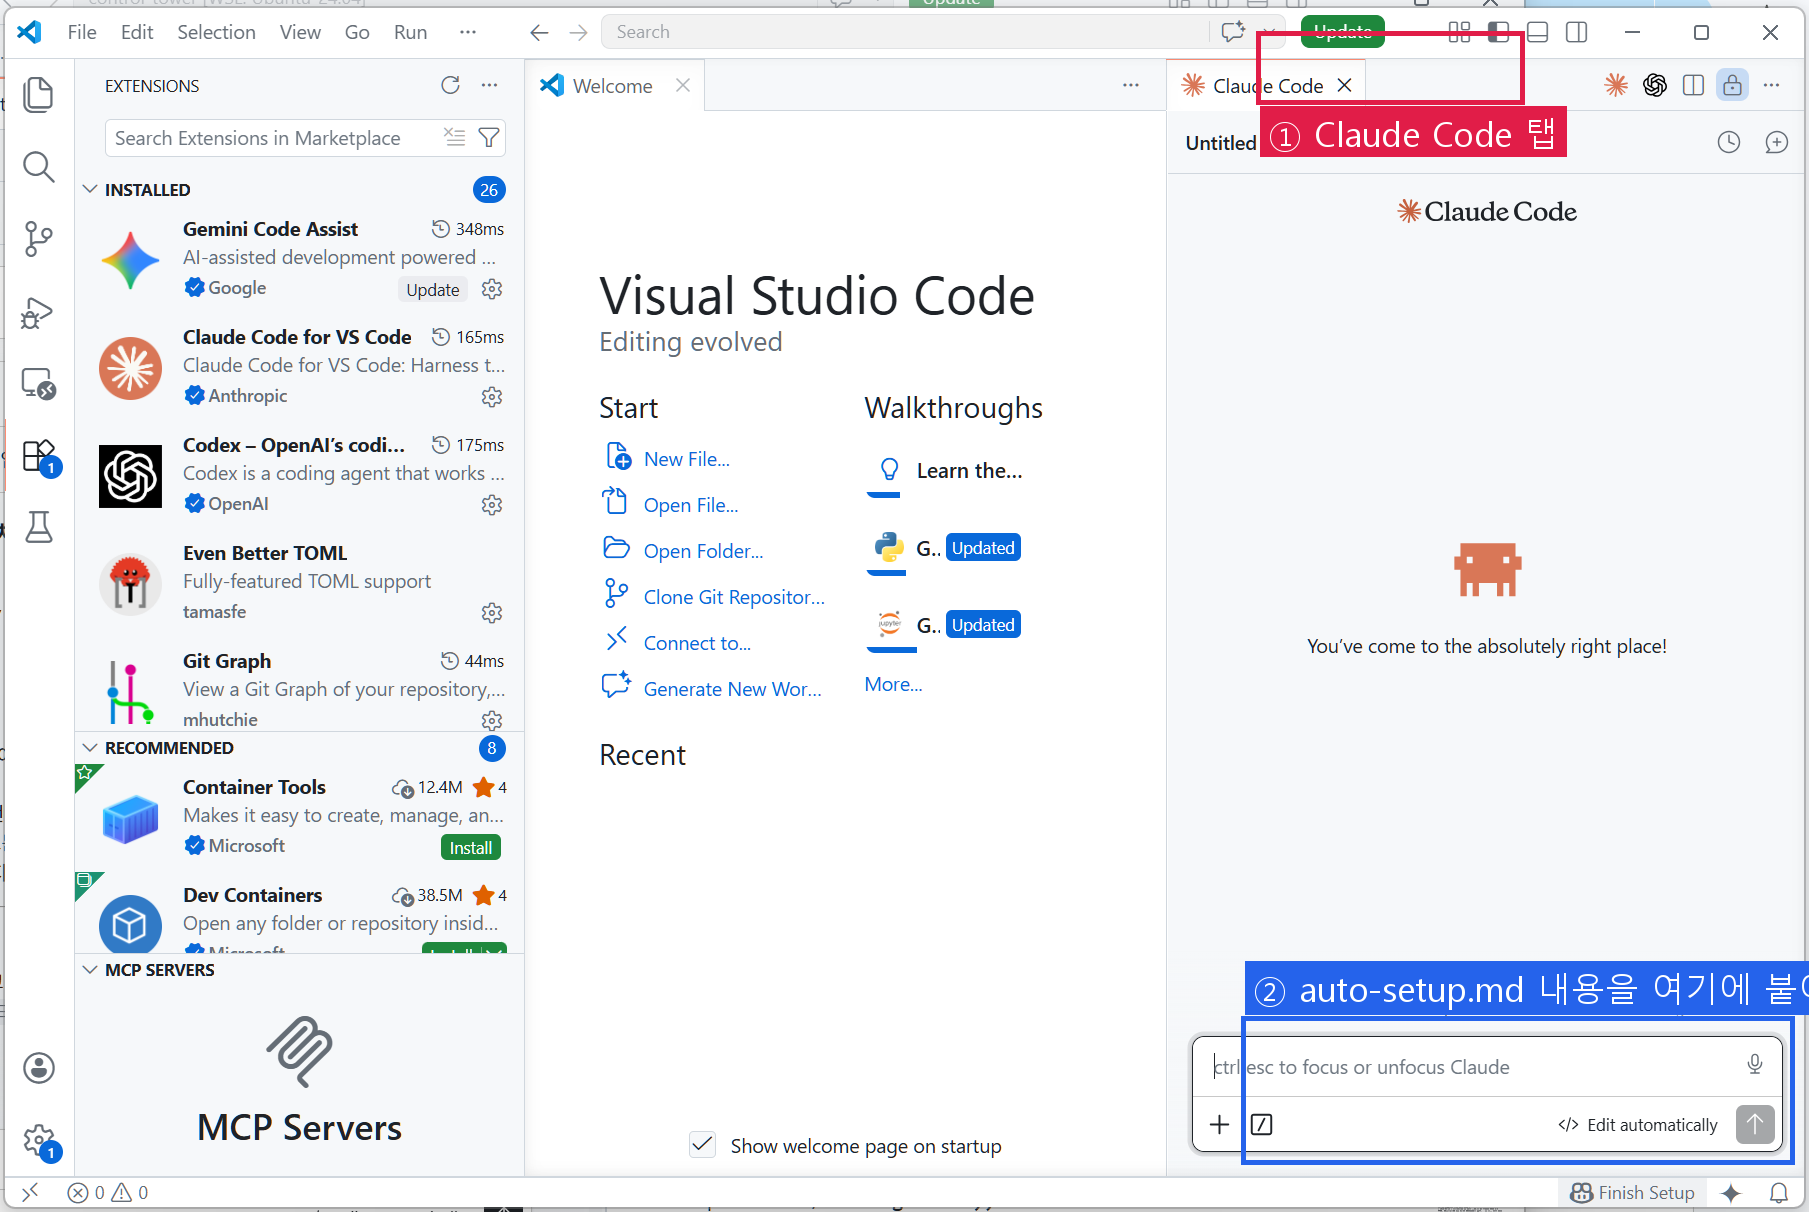This screenshot has width=1809, height=1212.
Task: Open the Manage gear in the activity bar
Action: pos(39,1140)
